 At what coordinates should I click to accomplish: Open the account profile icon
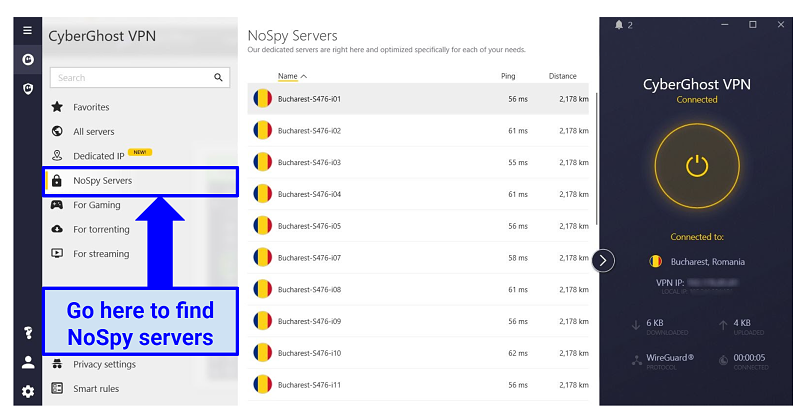point(28,362)
